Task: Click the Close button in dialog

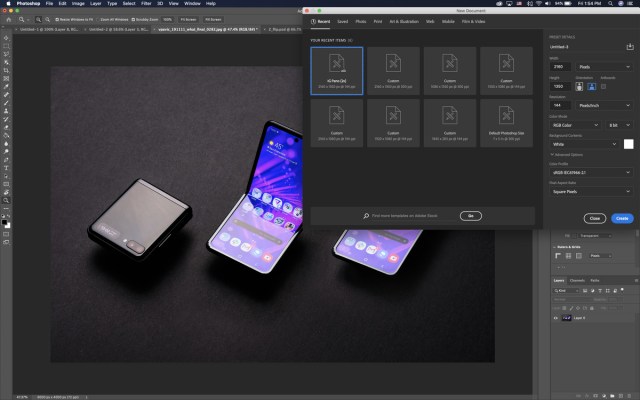Action: [595, 218]
